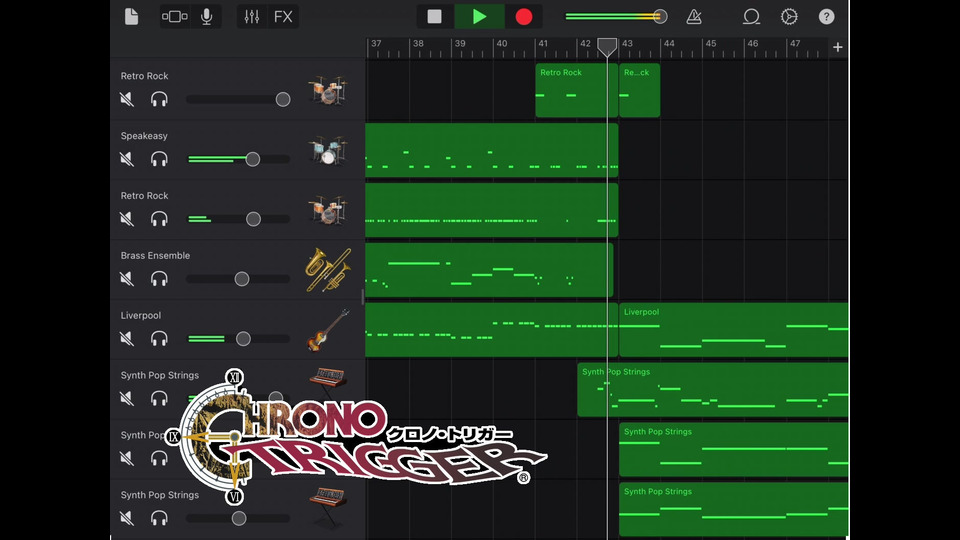Open the track controls mixer icon
The image size is (960, 540).
[252, 17]
